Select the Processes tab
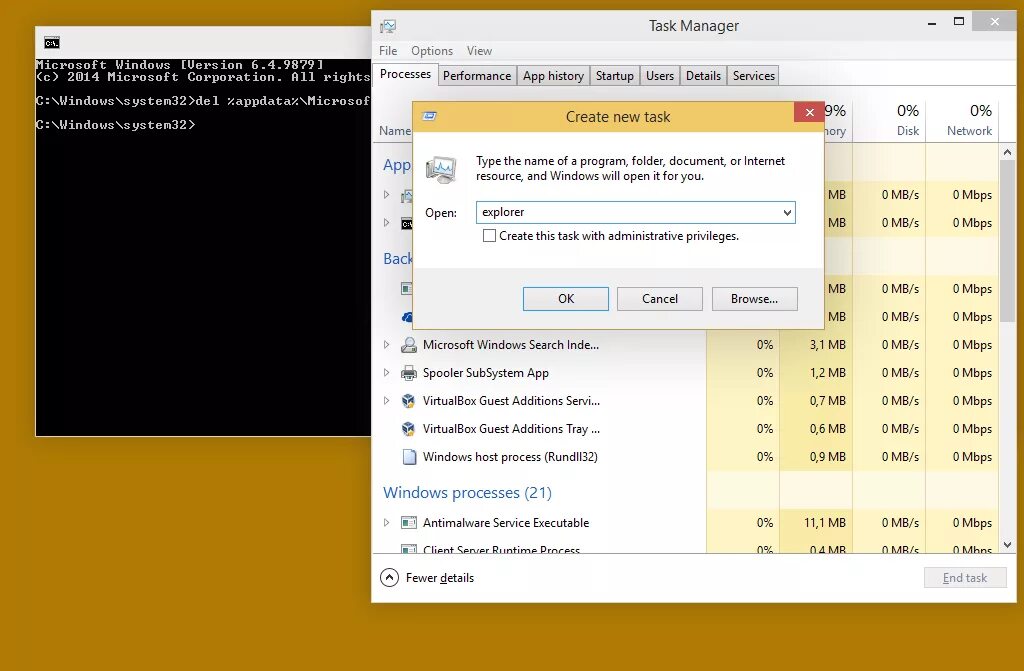Screen dimensions: 1024x671 click(405, 74)
